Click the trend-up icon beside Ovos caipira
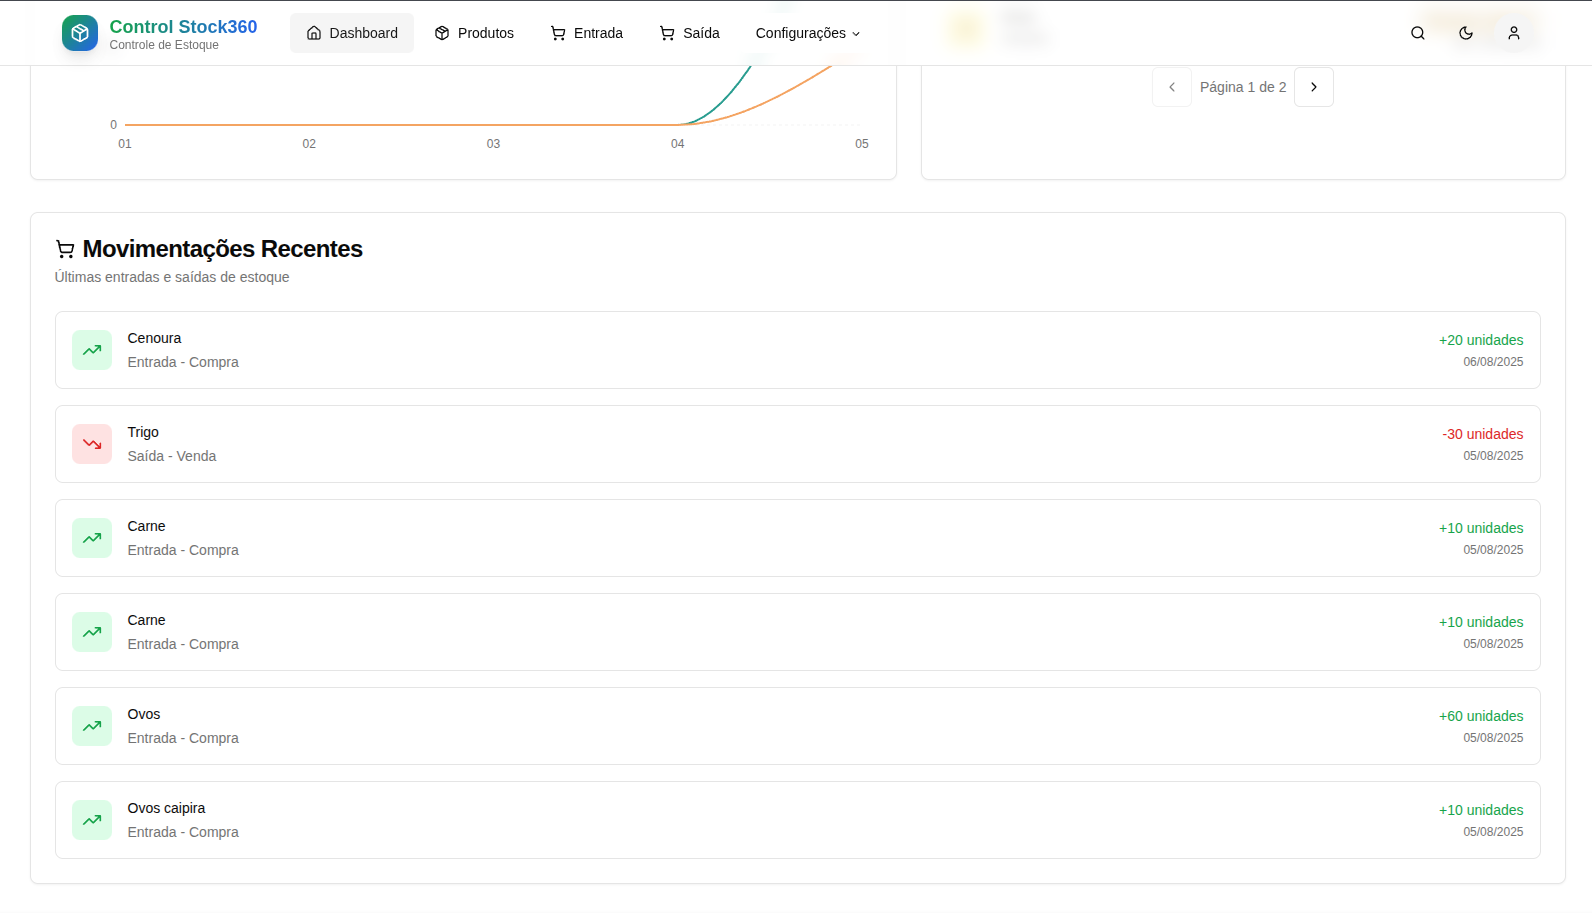1592x913 pixels. 92,820
